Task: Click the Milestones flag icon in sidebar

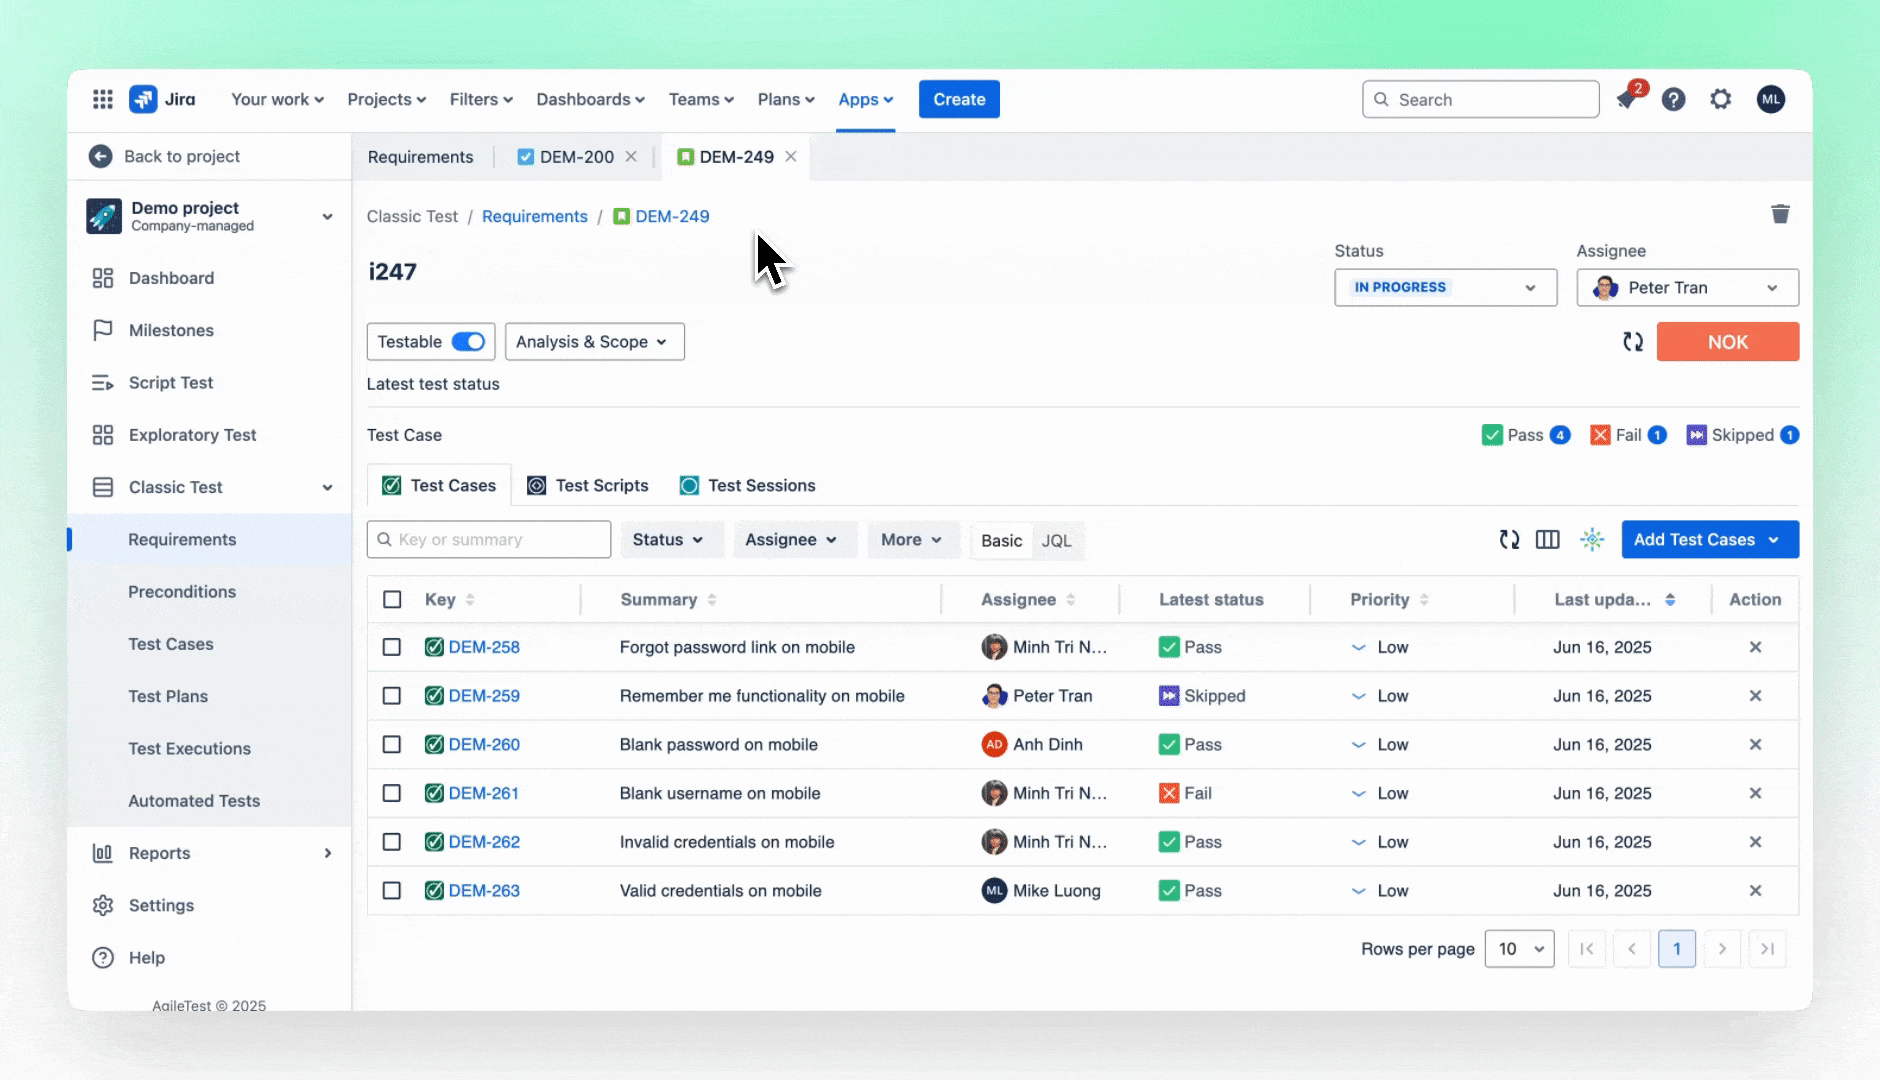Action: 103,330
